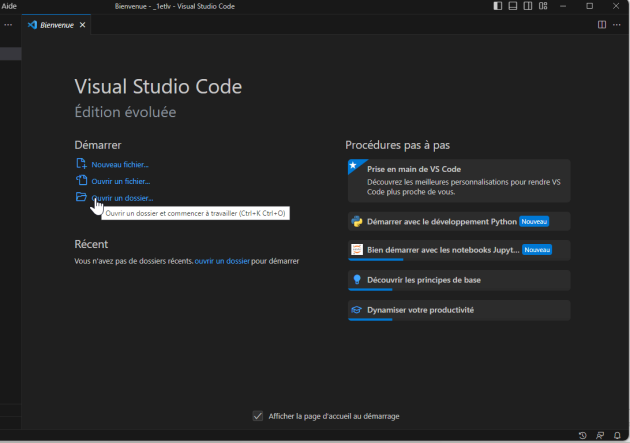Image resolution: width=630 pixels, height=443 pixels.
Task: Open 'Démarrer avec le développement Python' walkthrough
Action: click(440, 221)
